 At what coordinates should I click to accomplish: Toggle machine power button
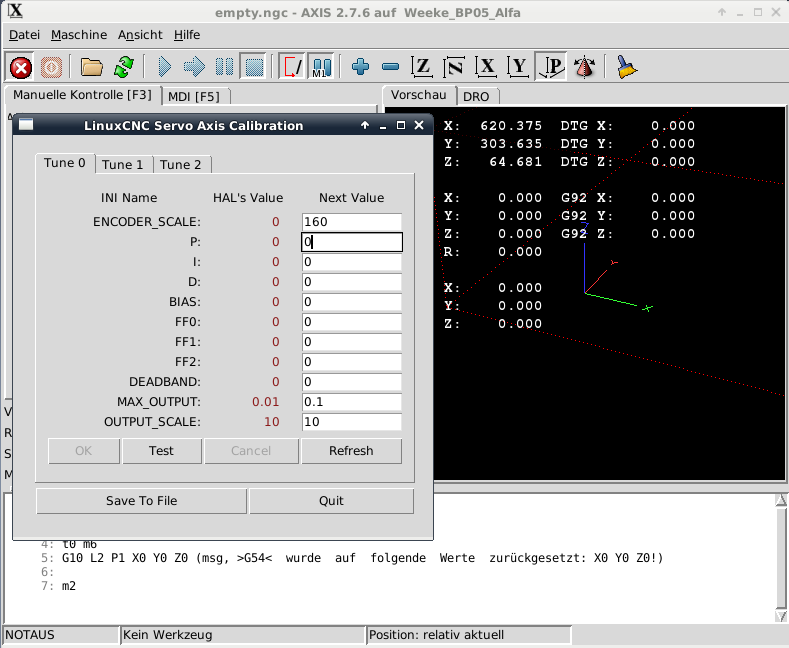[x=52, y=67]
